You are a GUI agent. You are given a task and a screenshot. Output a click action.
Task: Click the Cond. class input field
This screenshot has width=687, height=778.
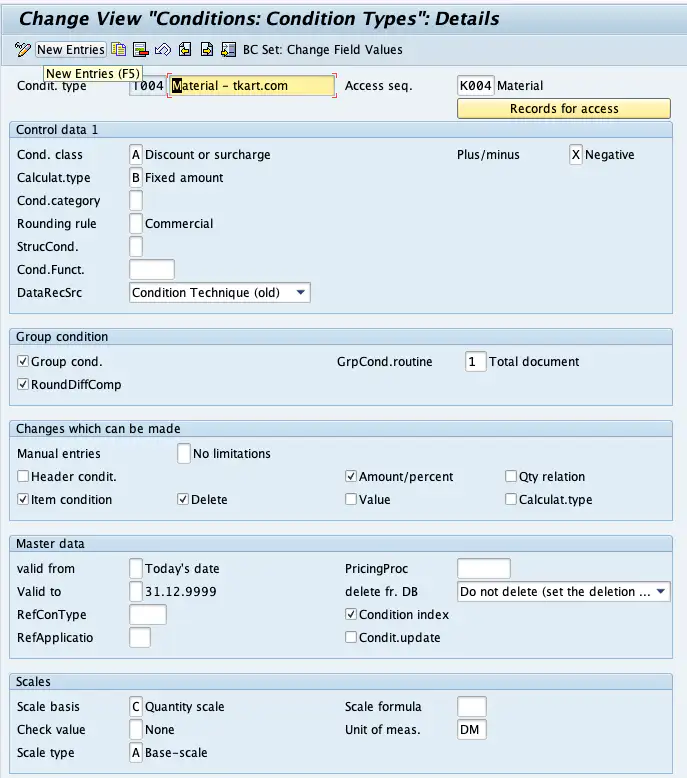[135, 155]
